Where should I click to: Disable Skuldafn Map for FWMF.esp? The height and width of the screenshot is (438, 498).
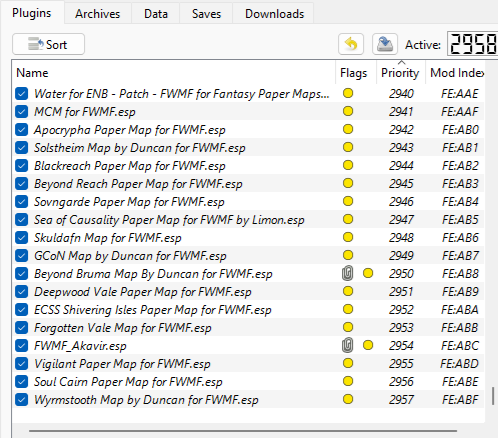coord(22,238)
